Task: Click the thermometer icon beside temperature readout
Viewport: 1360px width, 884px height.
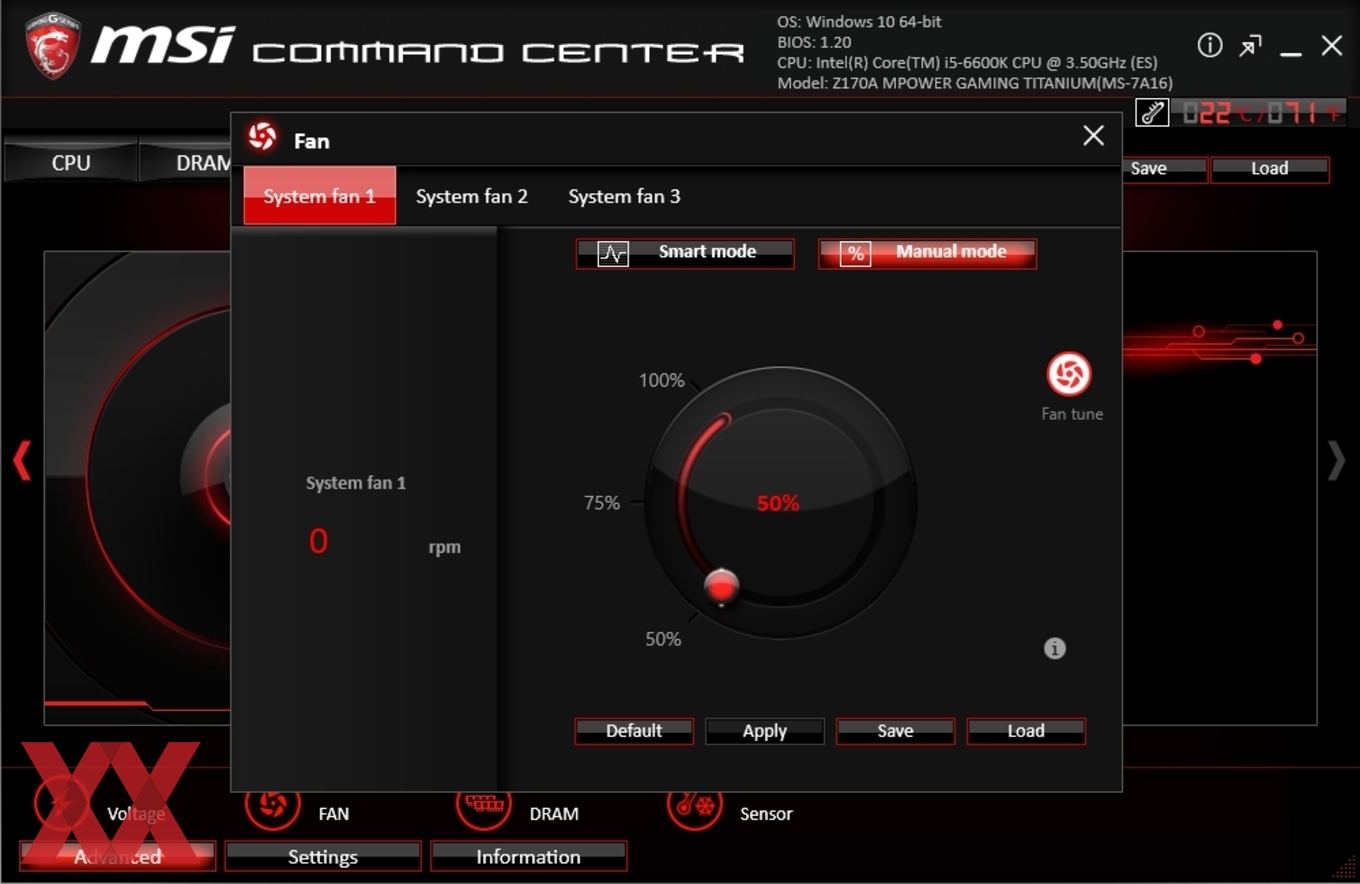Action: 1152,113
